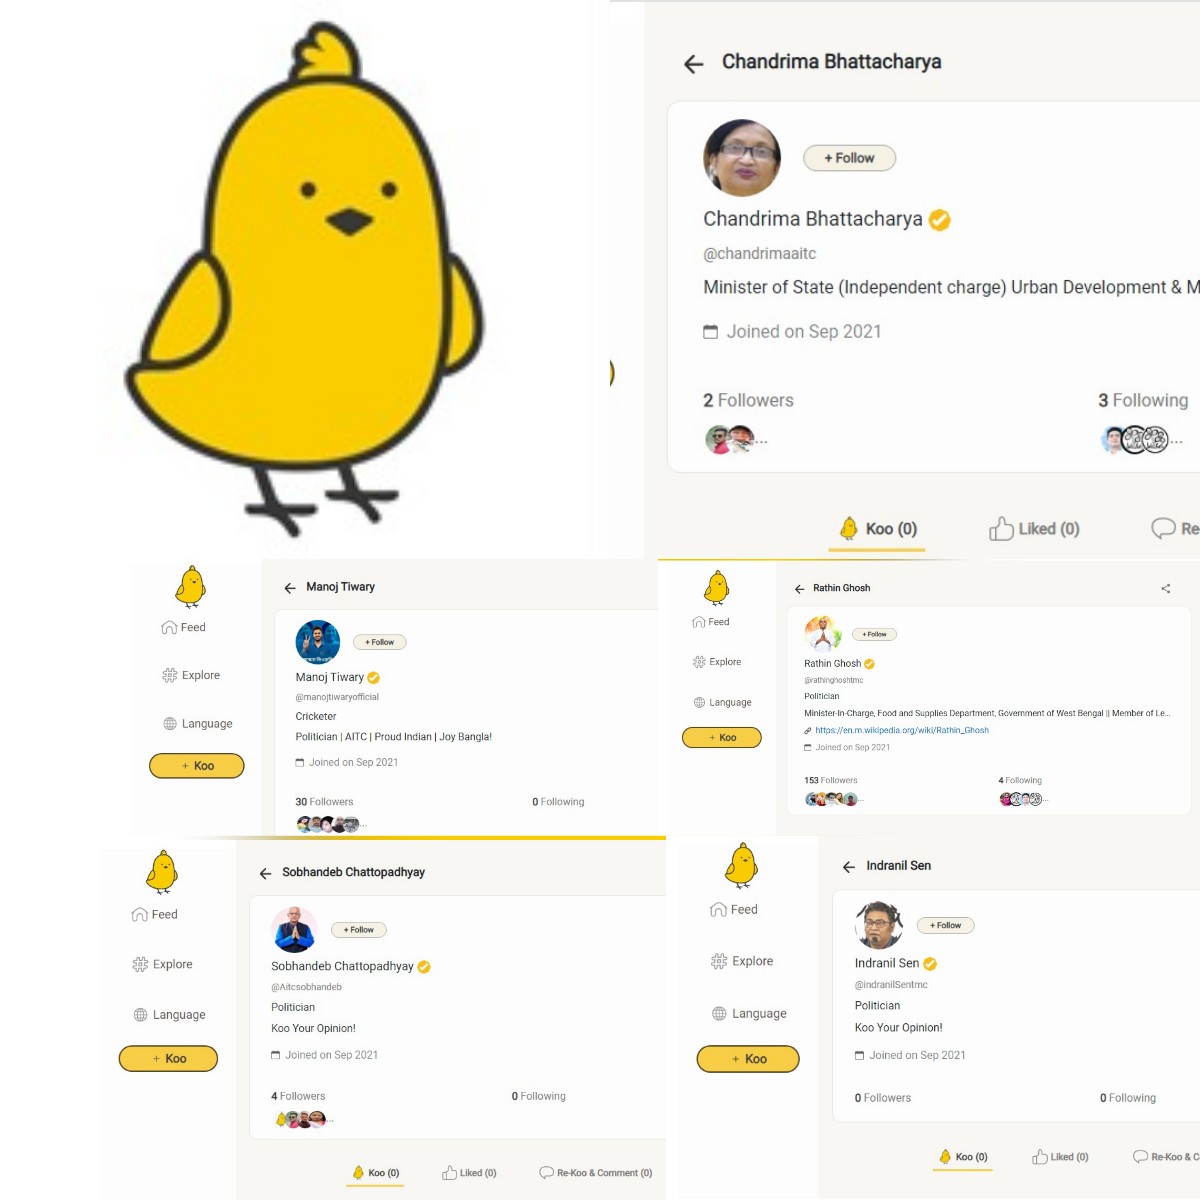The image size is (1200, 1200).
Task: Select Koo (0) tab on Indranil Sen profile
Action: pos(963,1157)
